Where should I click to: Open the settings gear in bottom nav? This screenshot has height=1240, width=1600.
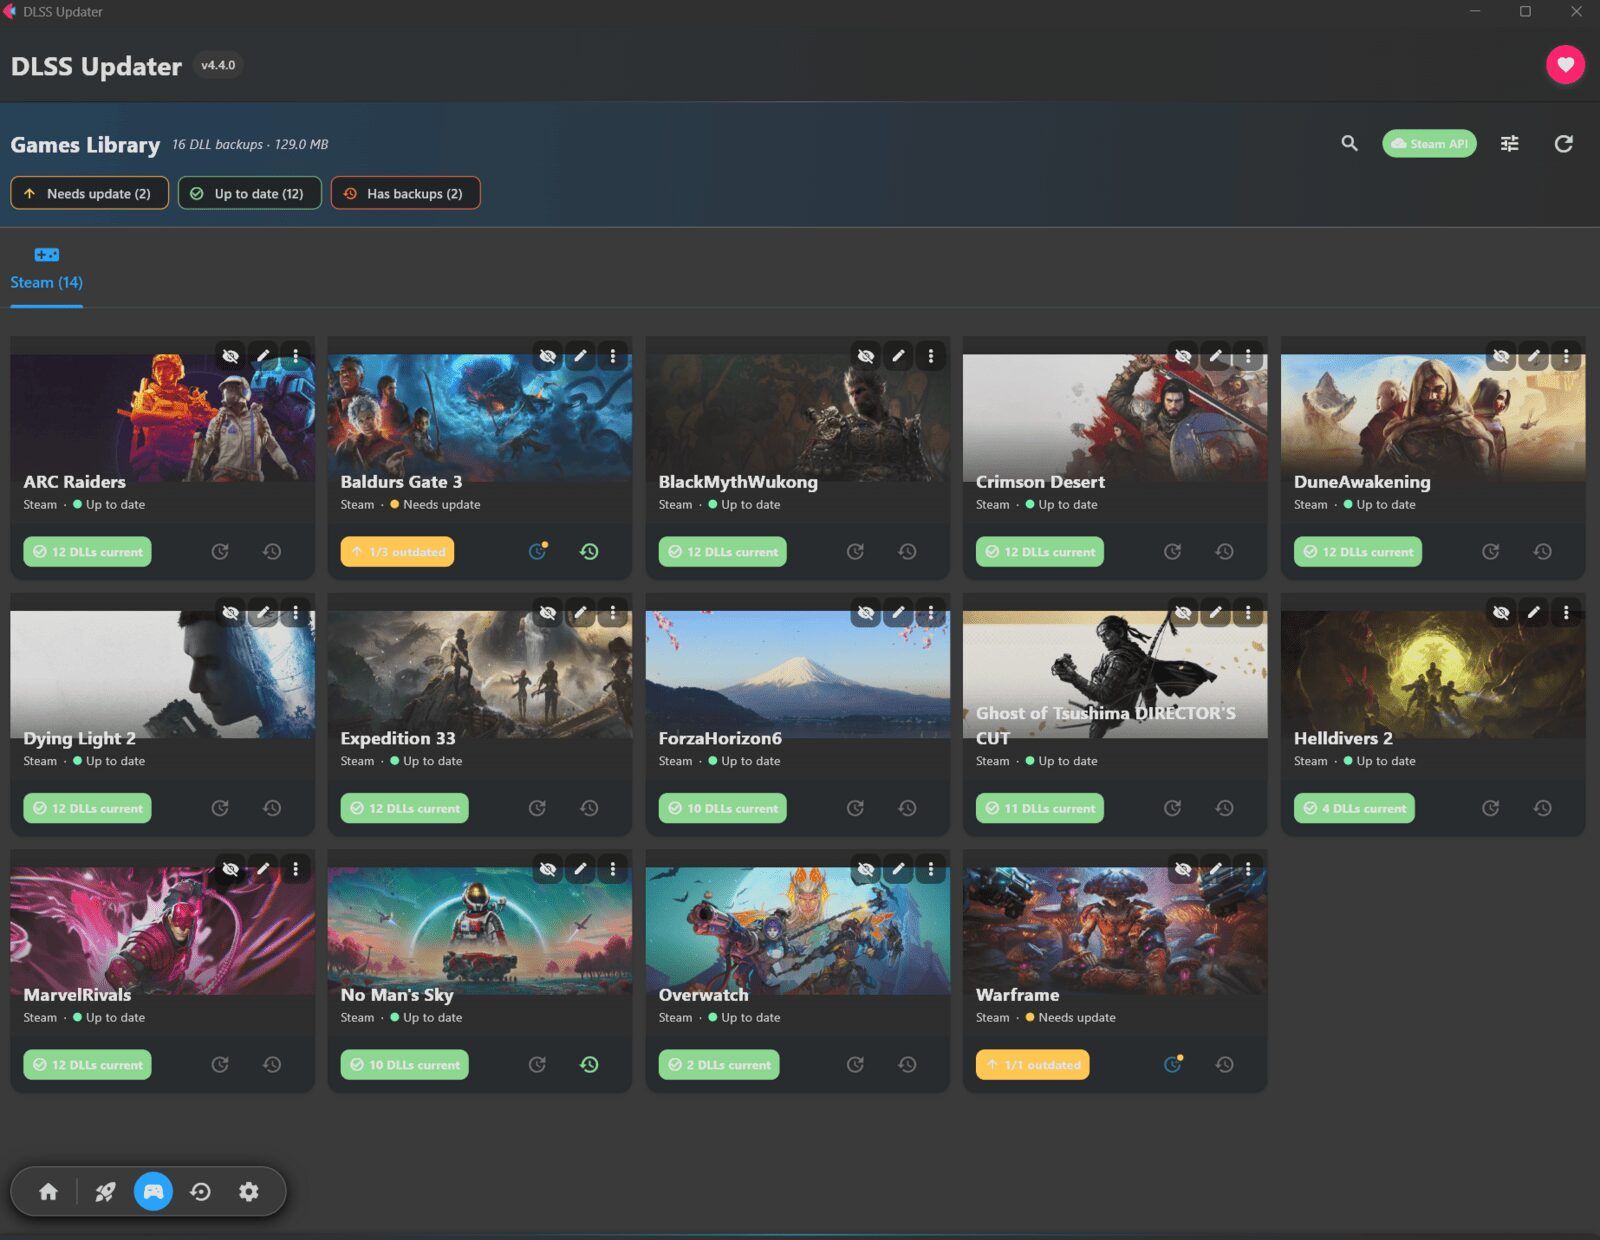coord(248,1191)
